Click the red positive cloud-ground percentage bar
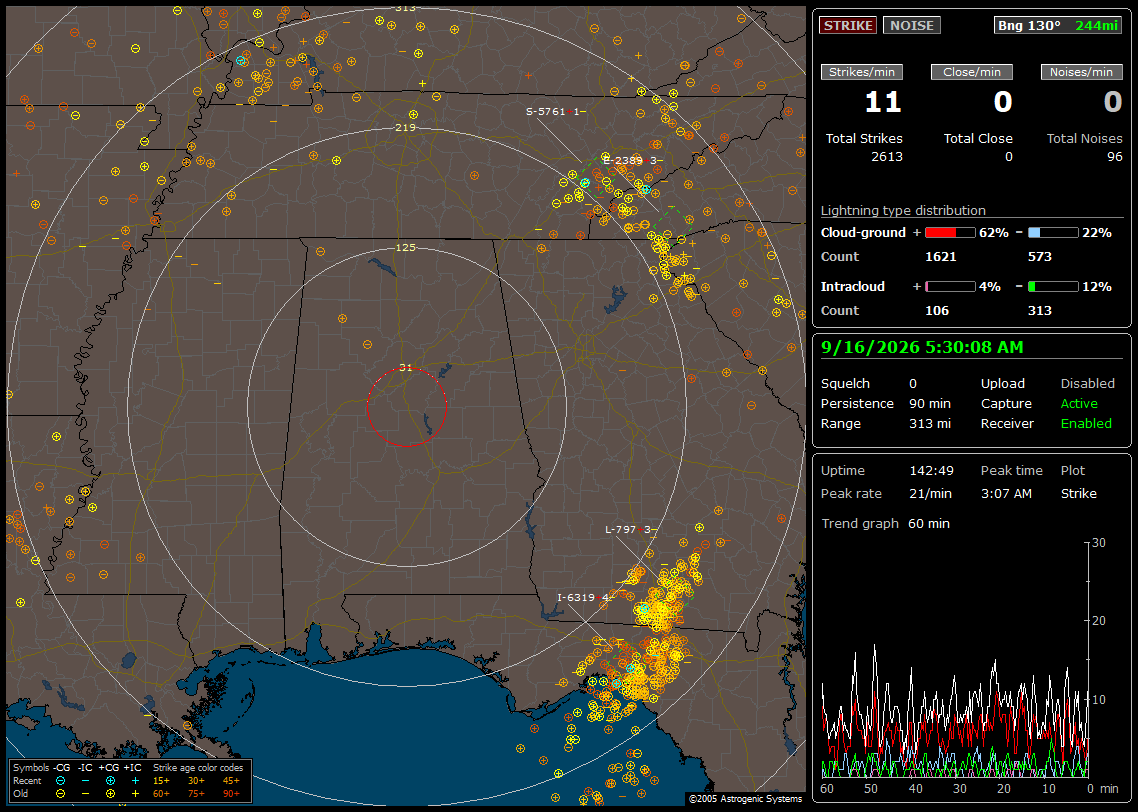The image size is (1138, 812). [x=950, y=233]
